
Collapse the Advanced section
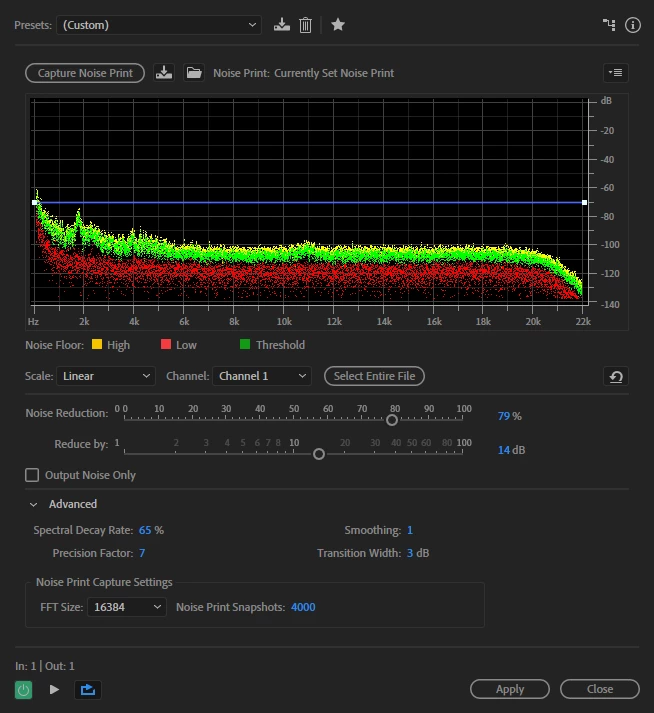34,504
